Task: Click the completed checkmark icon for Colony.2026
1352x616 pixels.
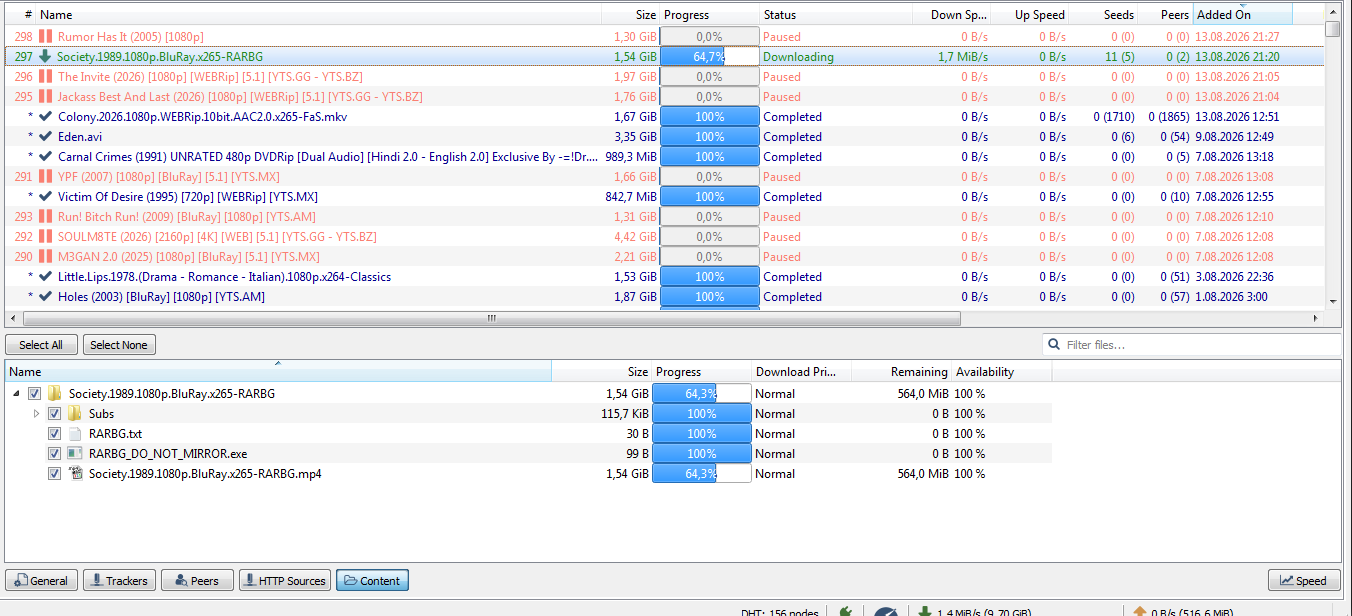Action: pyautogui.click(x=45, y=117)
